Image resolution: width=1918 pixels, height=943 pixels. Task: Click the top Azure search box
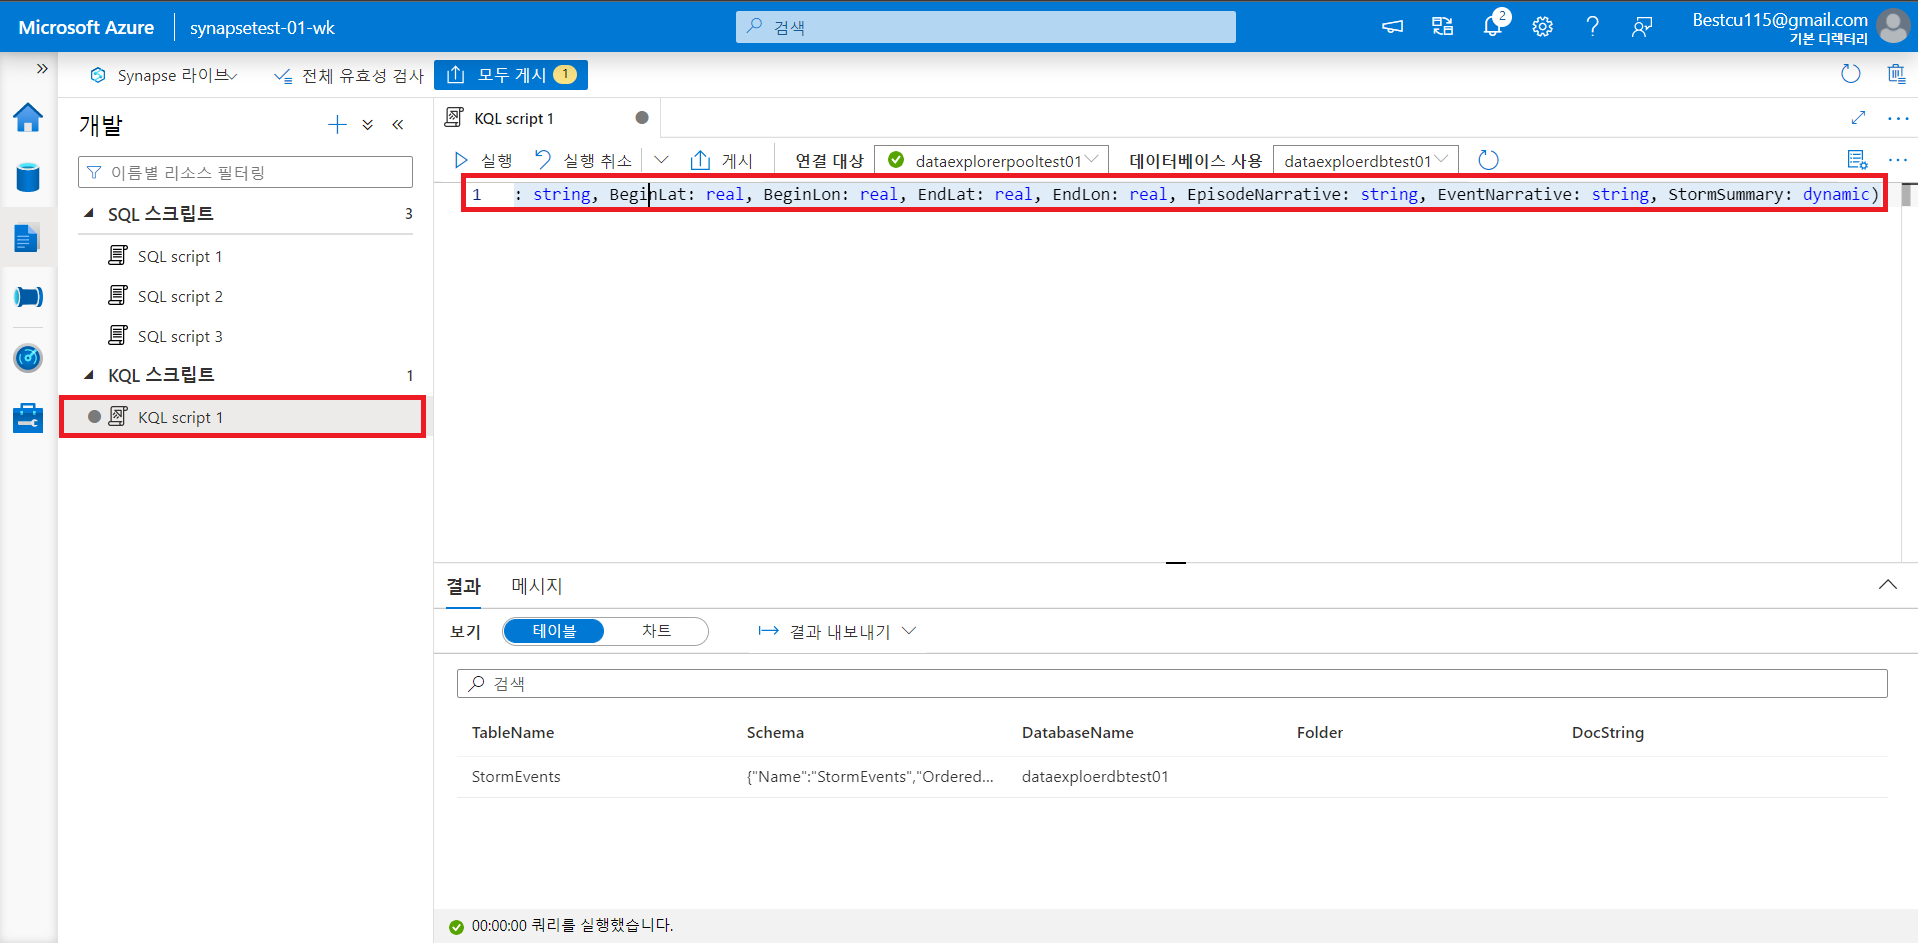click(986, 27)
